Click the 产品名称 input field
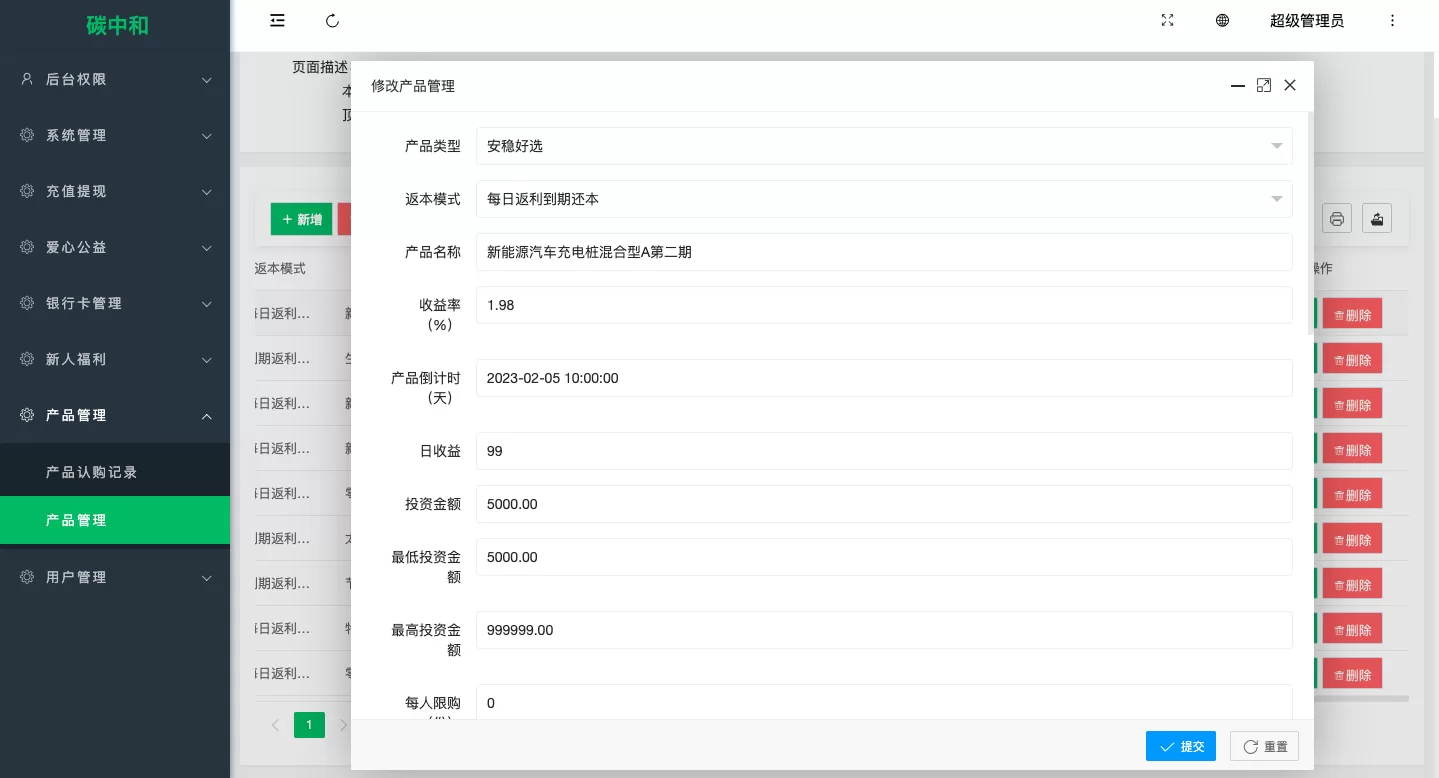The image size is (1439, 778). (x=883, y=252)
